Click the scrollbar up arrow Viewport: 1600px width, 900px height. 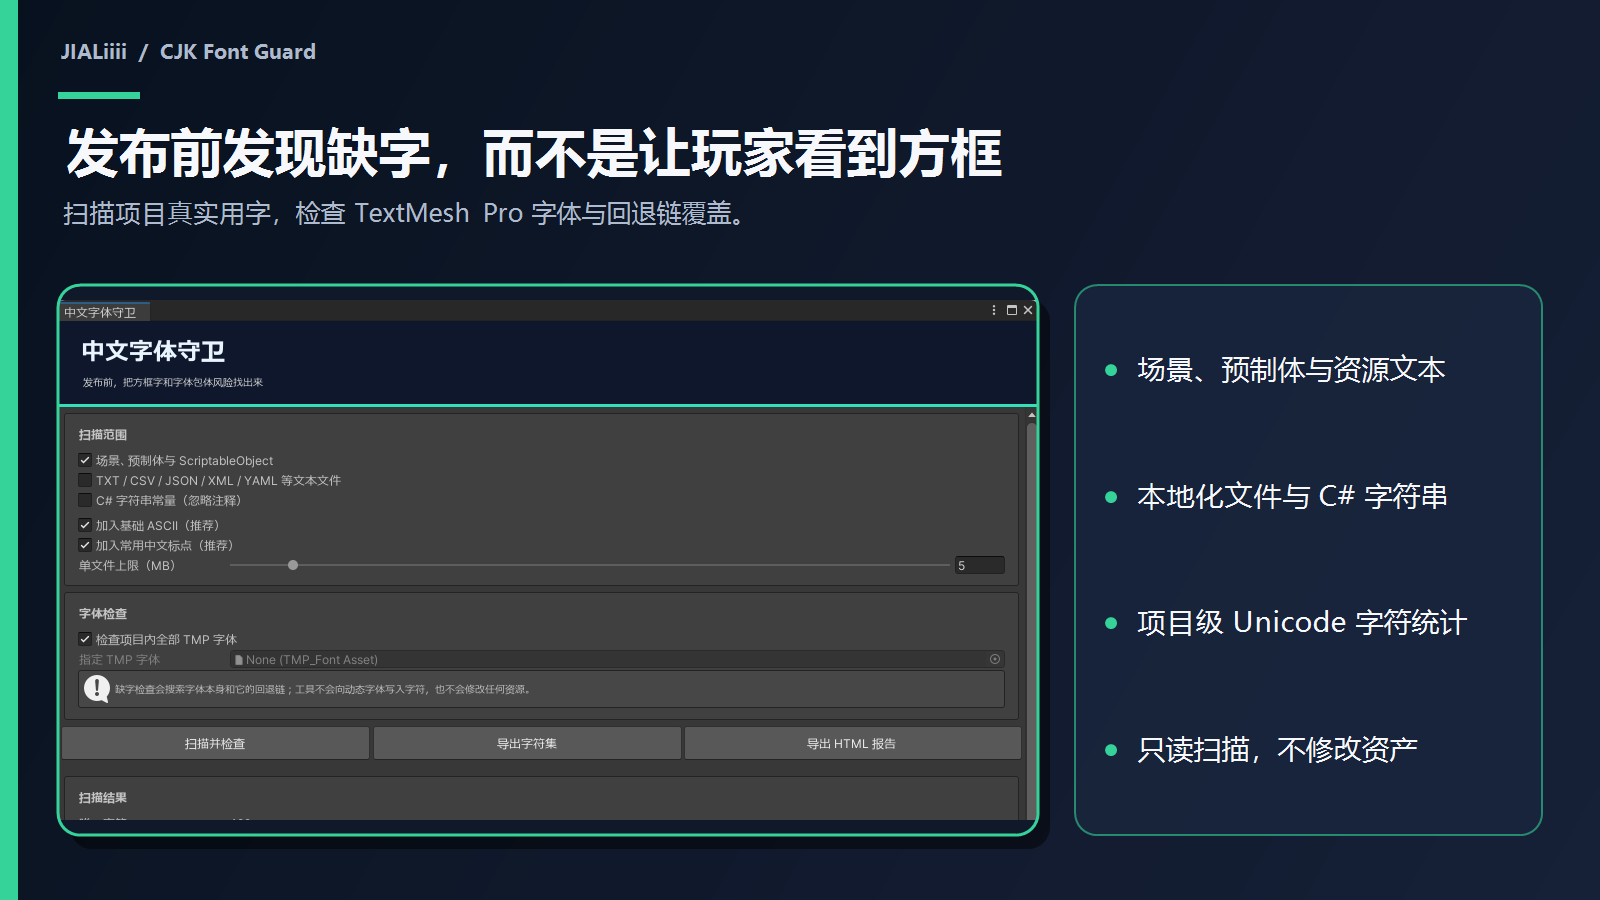click(1031, 414)
